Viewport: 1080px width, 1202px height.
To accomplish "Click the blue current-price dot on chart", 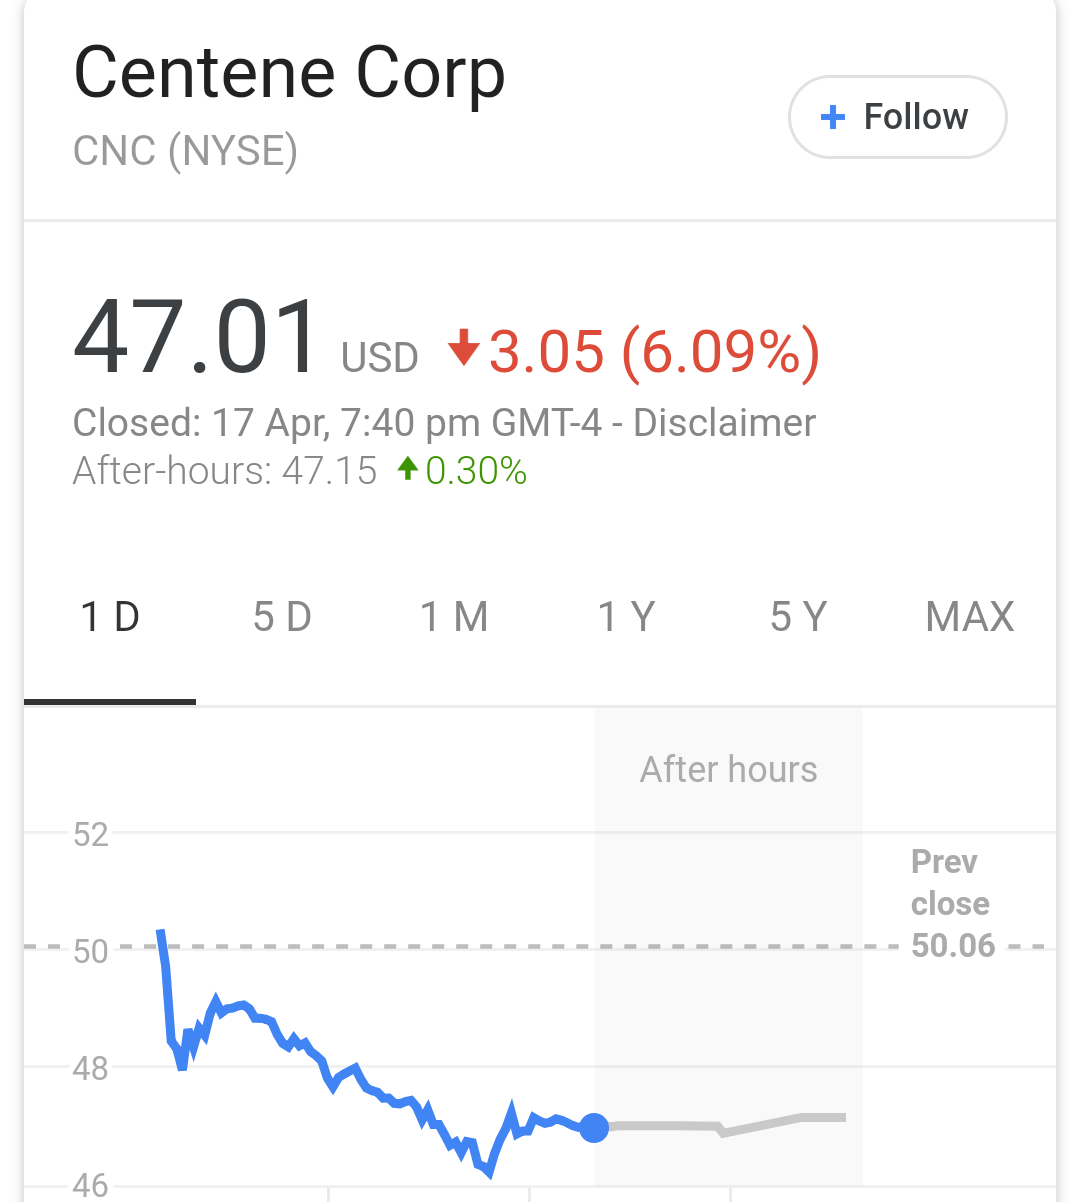I will click(x=594, y=1127).
